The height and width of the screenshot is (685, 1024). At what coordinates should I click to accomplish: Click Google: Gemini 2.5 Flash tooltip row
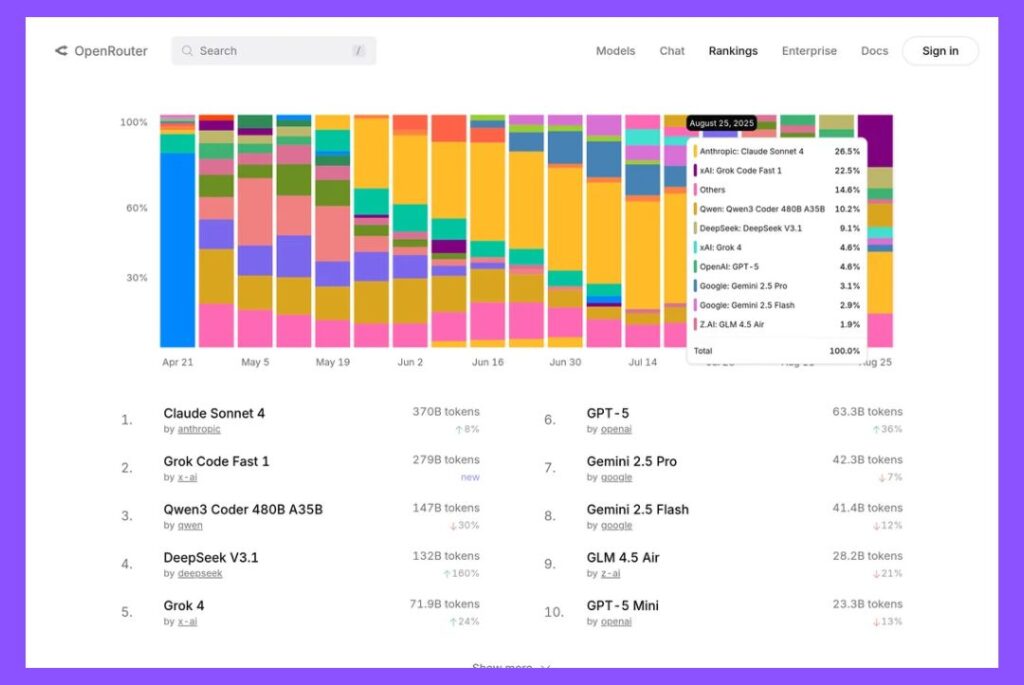776,306
